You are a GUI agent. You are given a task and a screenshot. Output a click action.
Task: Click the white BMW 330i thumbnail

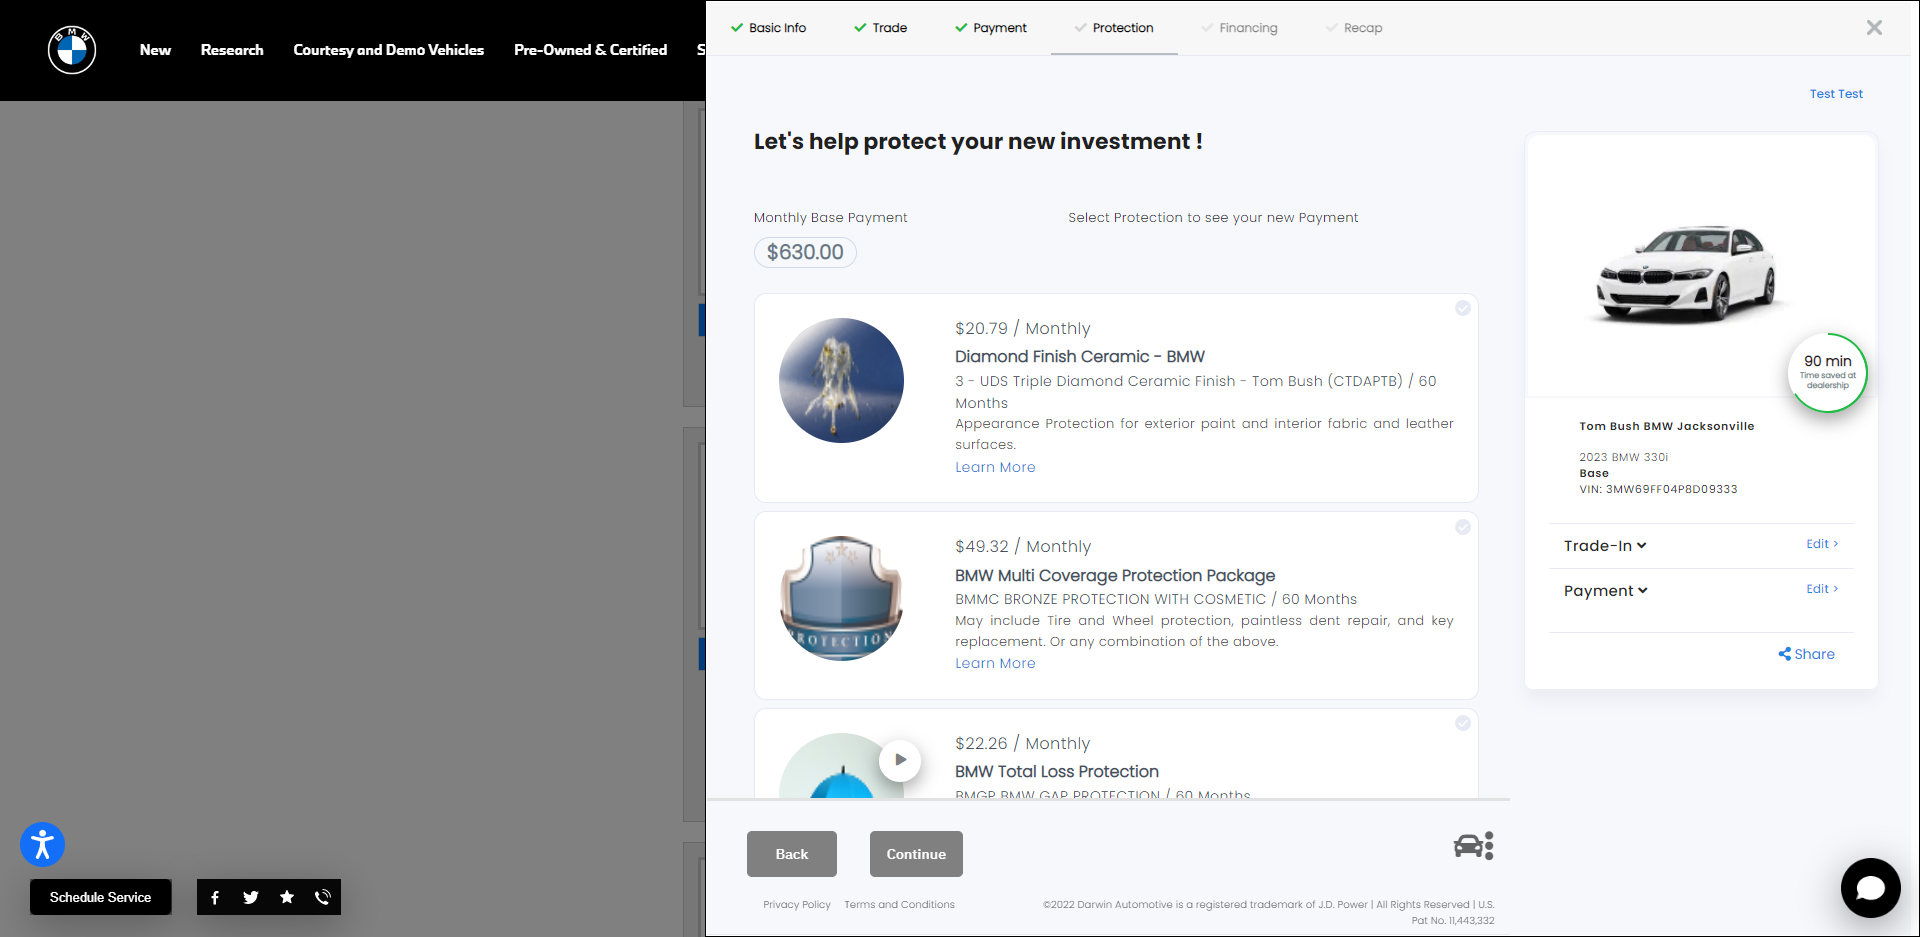tap(1686, 272)
